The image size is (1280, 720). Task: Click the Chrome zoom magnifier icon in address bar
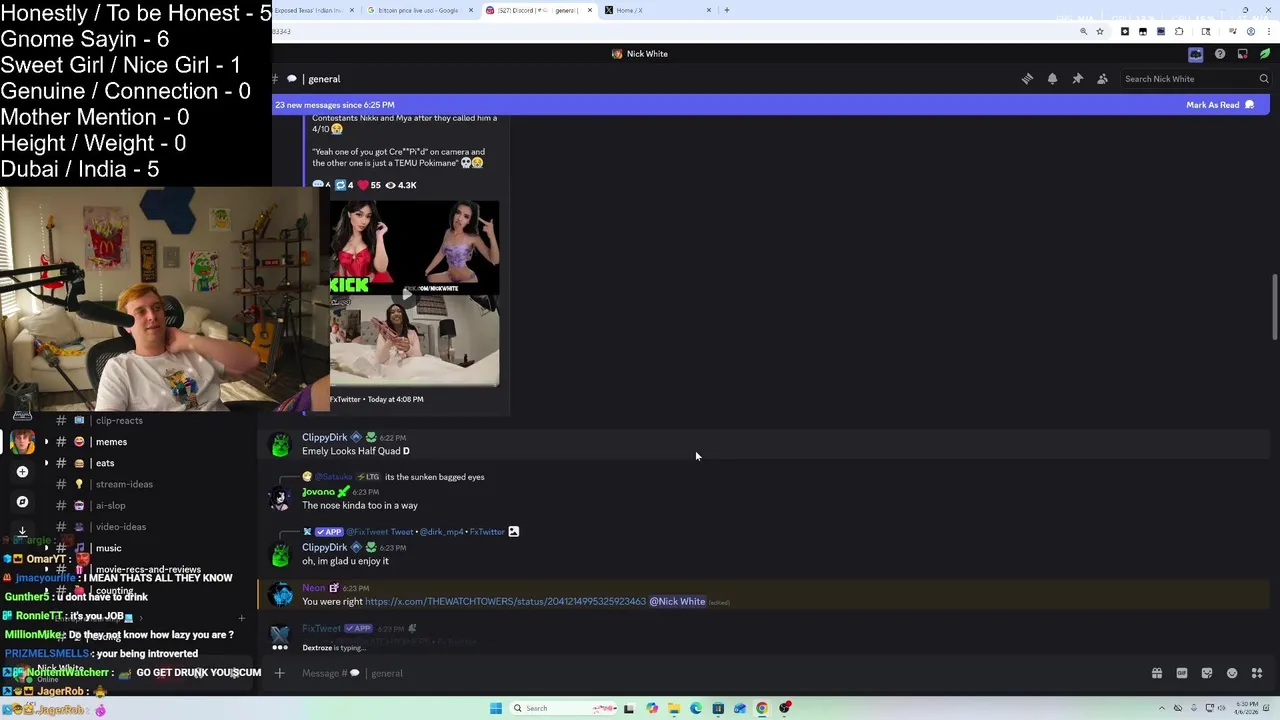tap(1083, 32)
